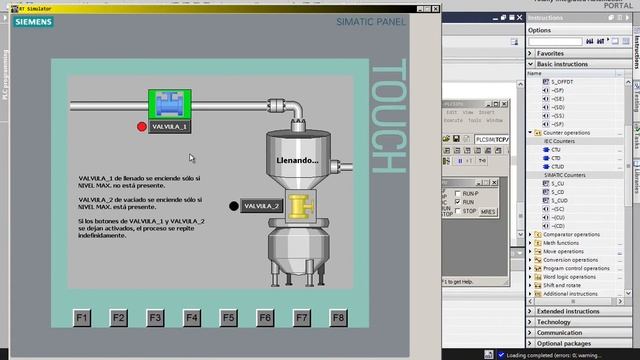
Task: Collapse the Basic instructions section
Action: click(x=530, y=64)
